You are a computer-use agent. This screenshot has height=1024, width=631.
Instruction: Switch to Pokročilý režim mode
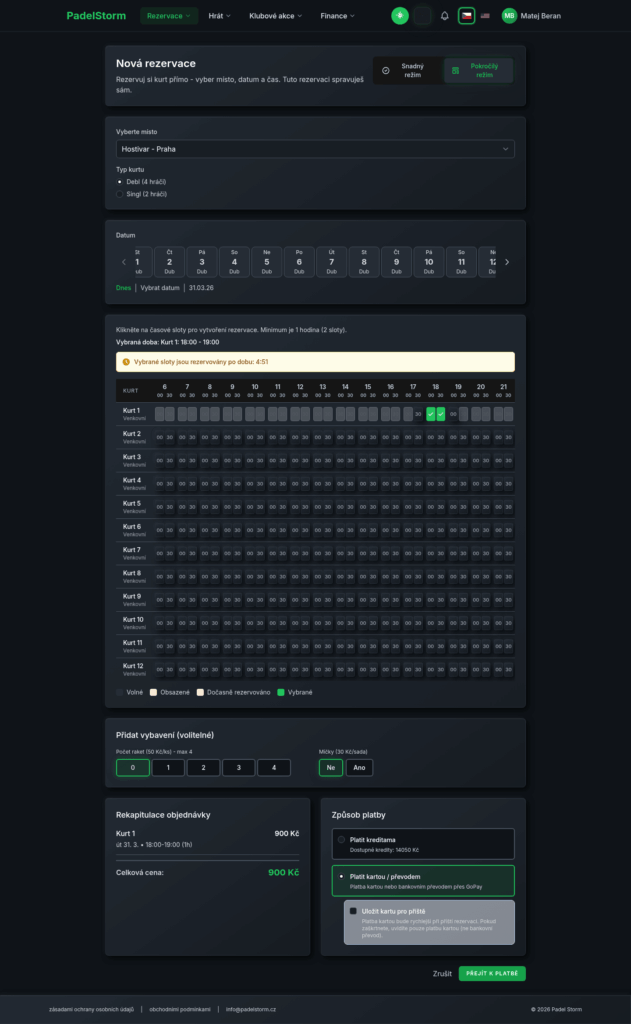pos(478,71)
